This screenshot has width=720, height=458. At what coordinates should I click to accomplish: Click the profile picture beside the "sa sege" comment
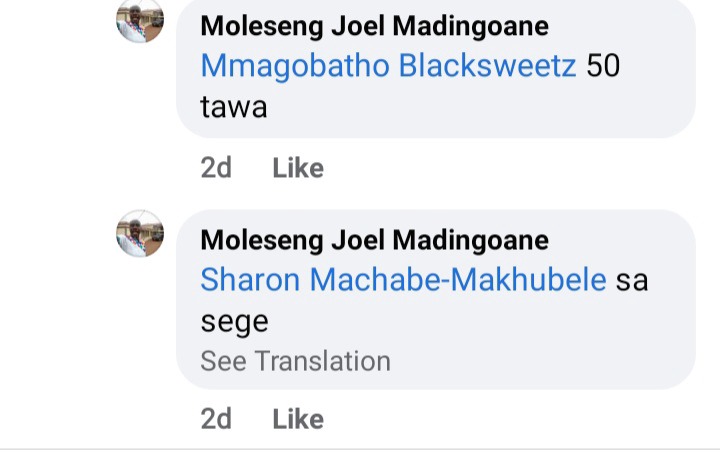140,234
